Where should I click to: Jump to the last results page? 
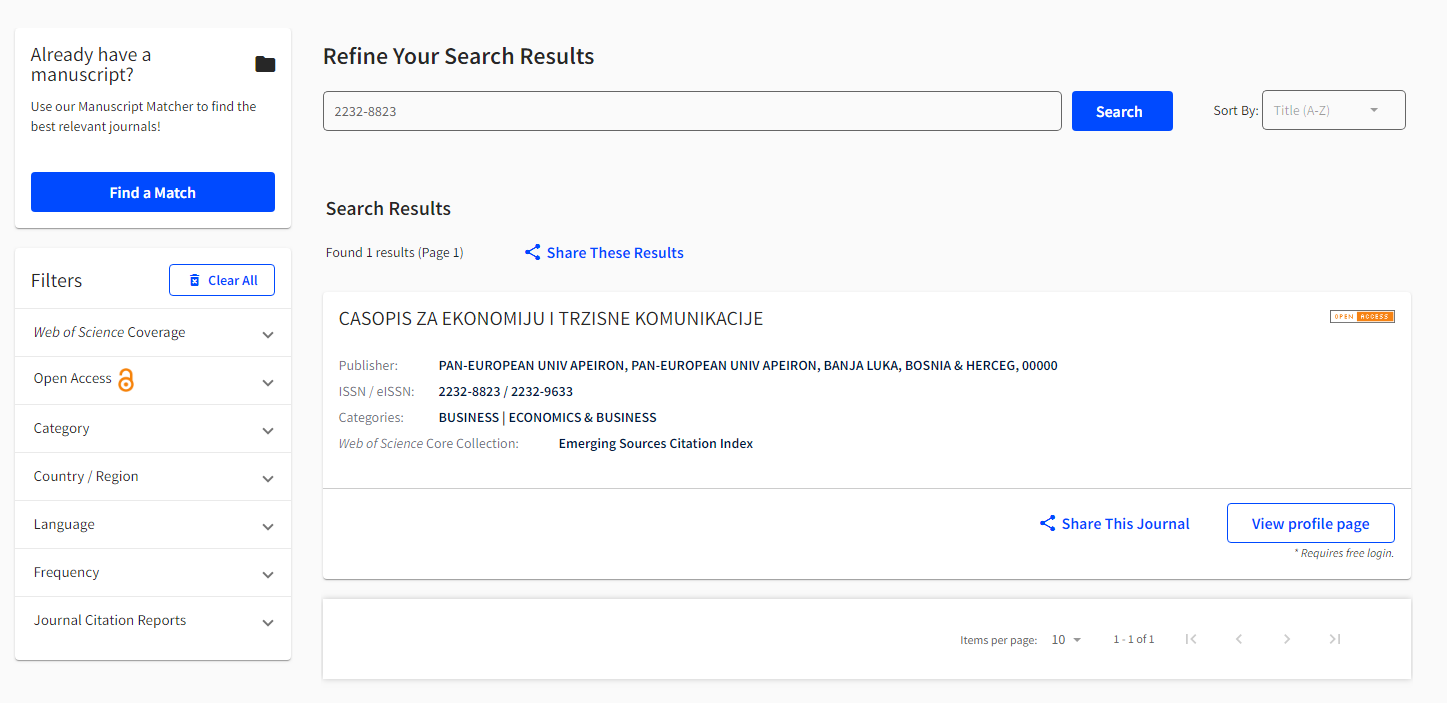[x=1334, y=639]
